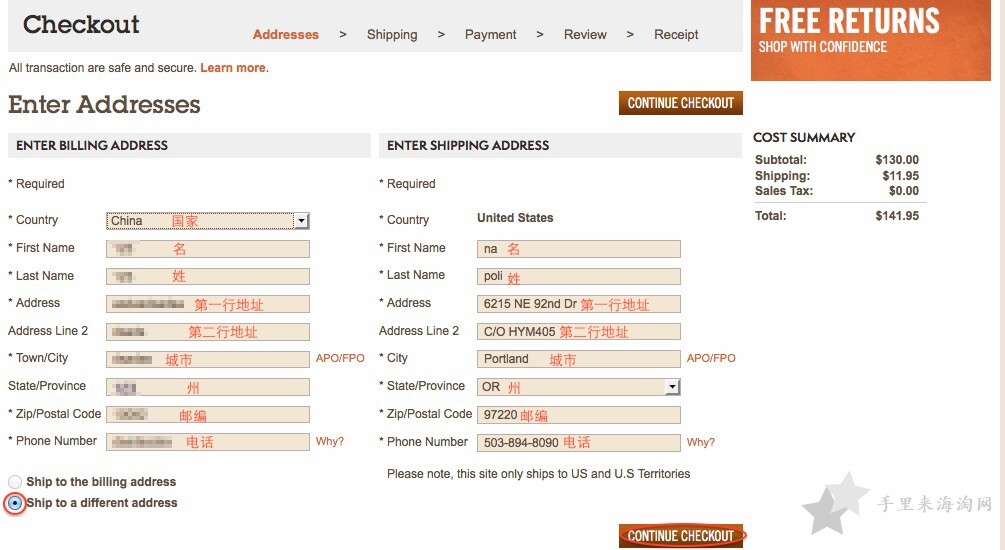This screenshot has height=550, width=1005.
Task: Click the Addresses checkout step
Action: [285, 35]
